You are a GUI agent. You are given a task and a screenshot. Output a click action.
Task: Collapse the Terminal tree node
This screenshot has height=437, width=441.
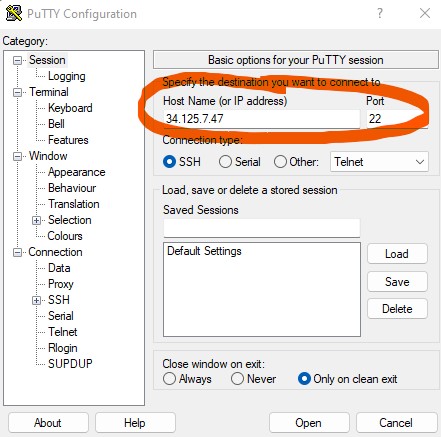pos(17,92)
